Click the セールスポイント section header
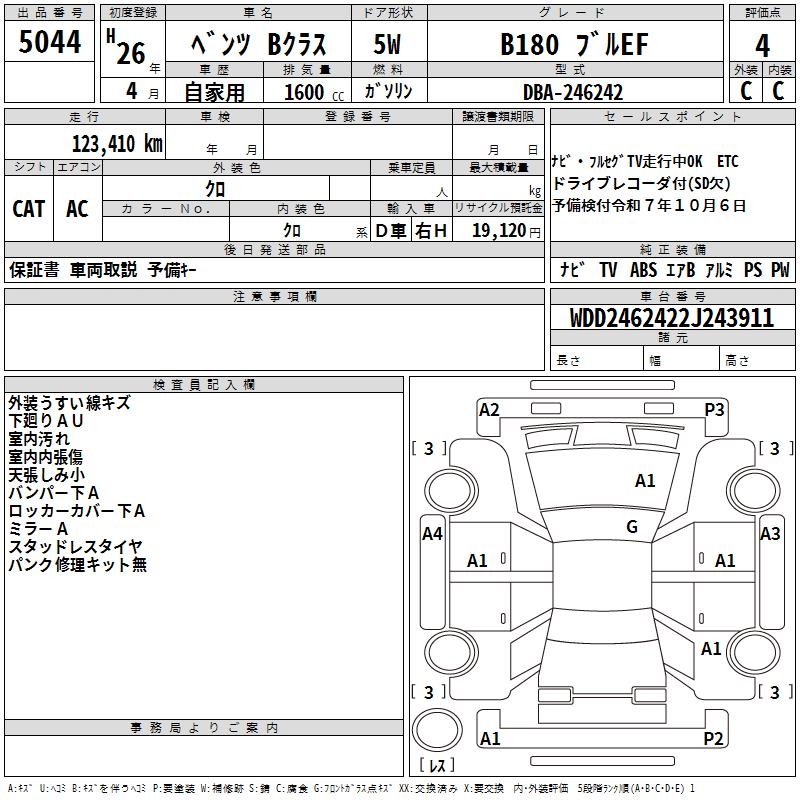The image size is (800, 800). click(672, 117)
